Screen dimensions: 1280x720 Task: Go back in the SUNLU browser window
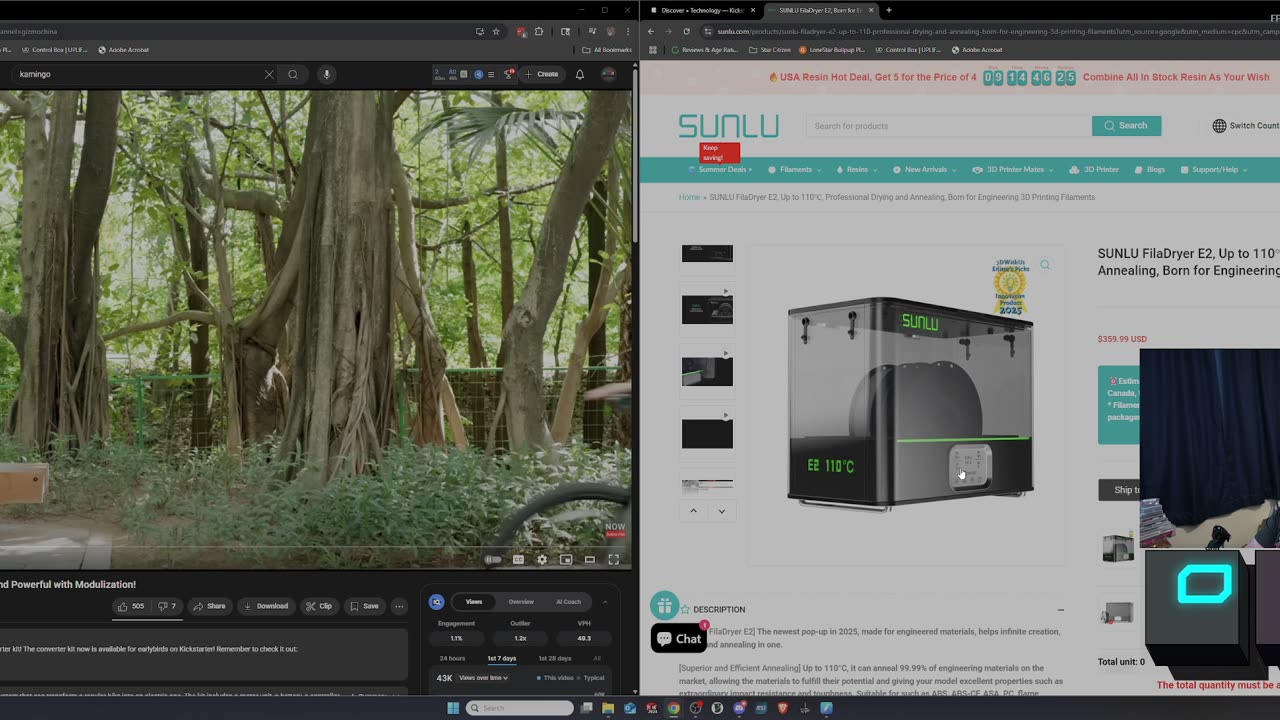click(651, 31)
